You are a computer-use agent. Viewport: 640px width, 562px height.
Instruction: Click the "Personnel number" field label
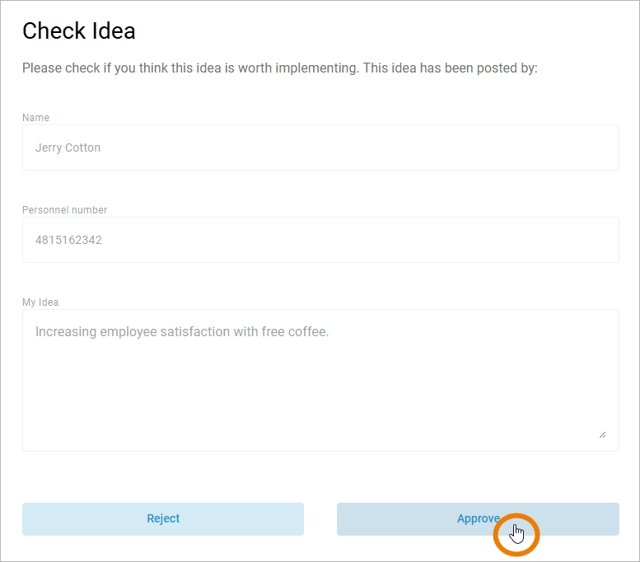(x=65, y=210)
